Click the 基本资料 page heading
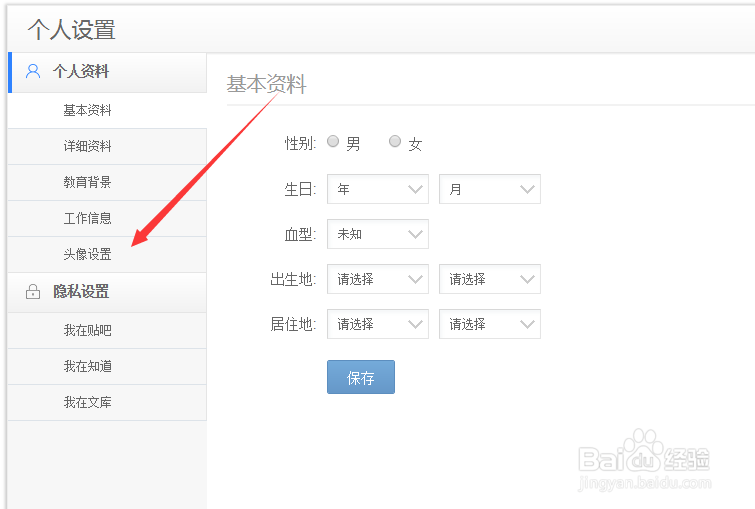 coord(266,84)
